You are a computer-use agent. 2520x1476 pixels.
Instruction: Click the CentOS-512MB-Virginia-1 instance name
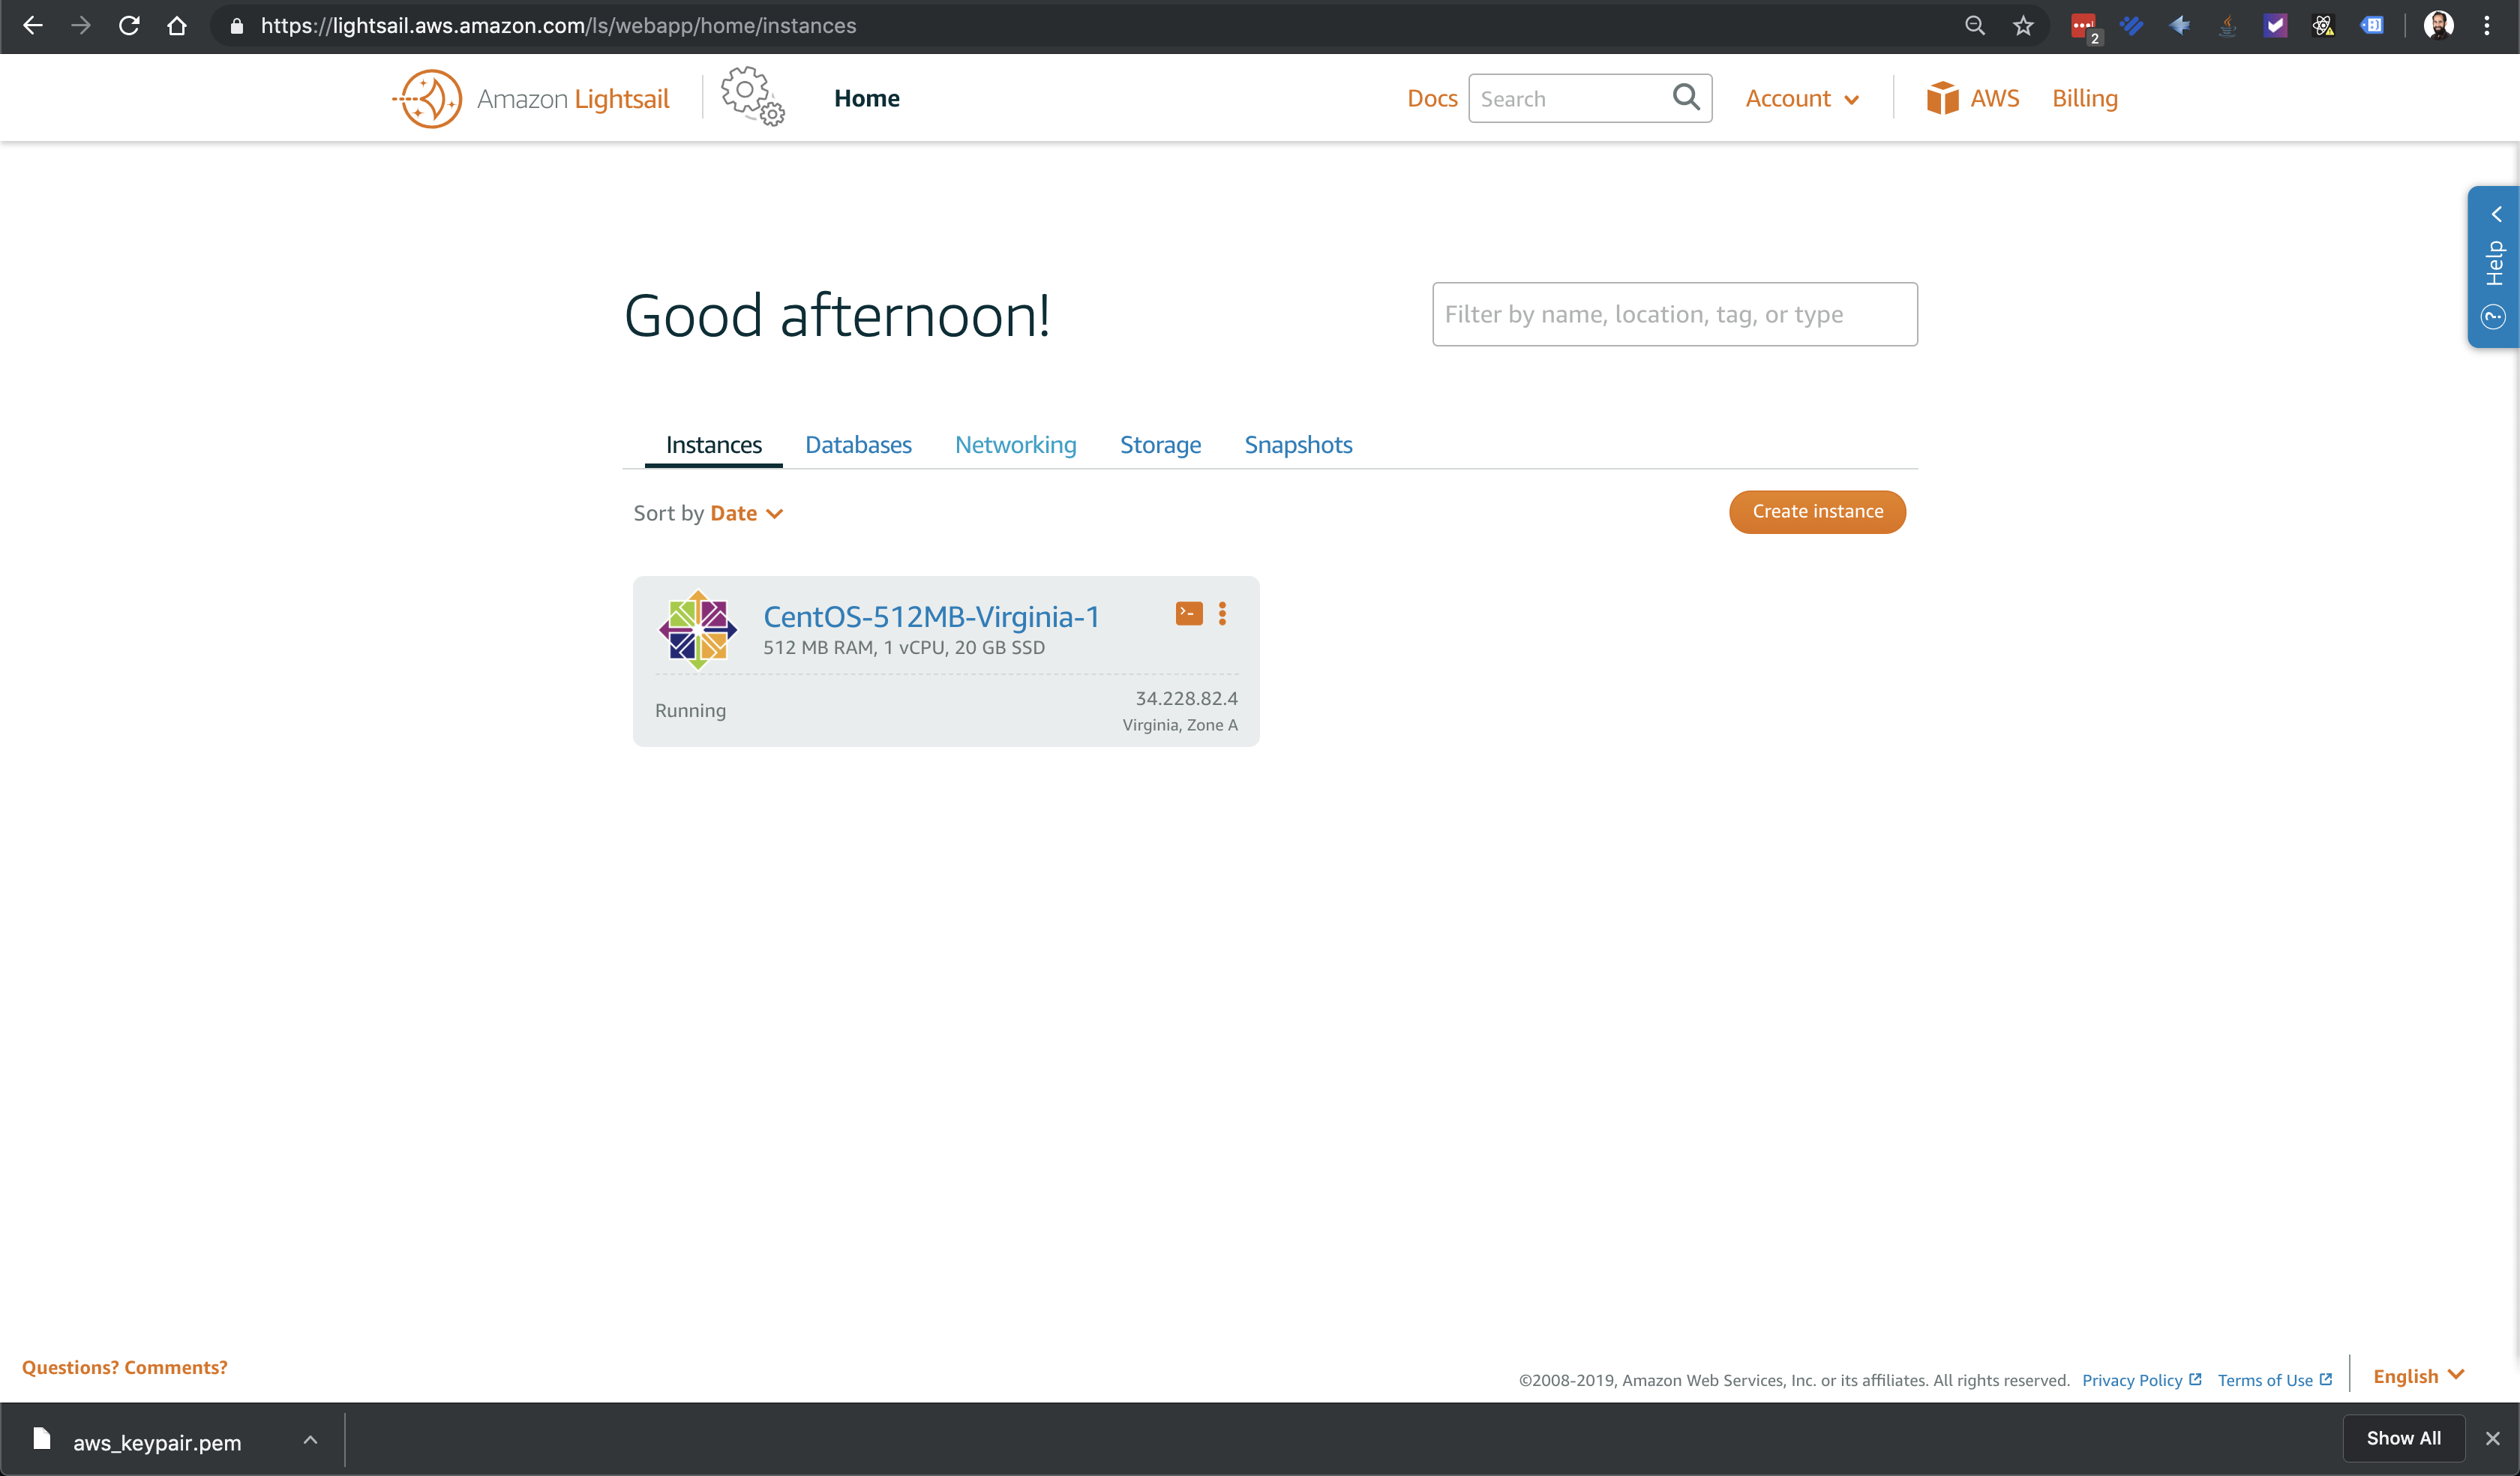coord(929,616)
